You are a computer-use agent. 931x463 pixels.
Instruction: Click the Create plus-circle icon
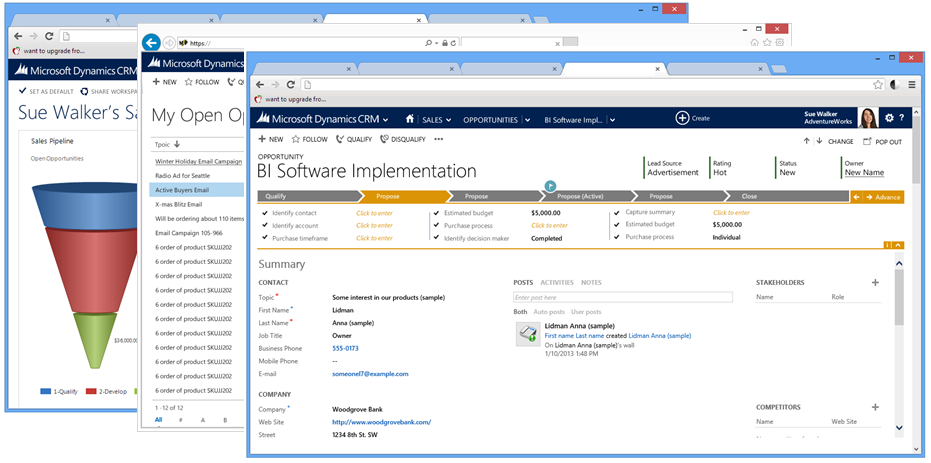click(682, 118)
